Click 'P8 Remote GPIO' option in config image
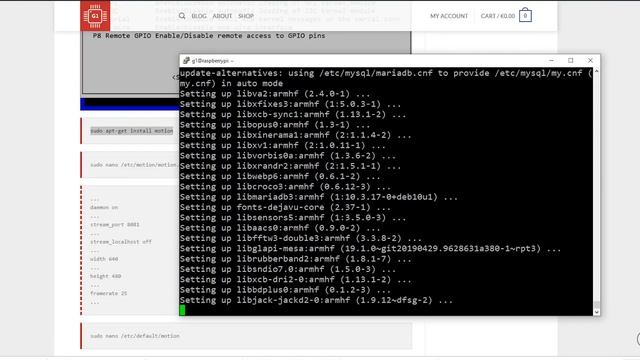640x360 pixels. pos(209,36)
